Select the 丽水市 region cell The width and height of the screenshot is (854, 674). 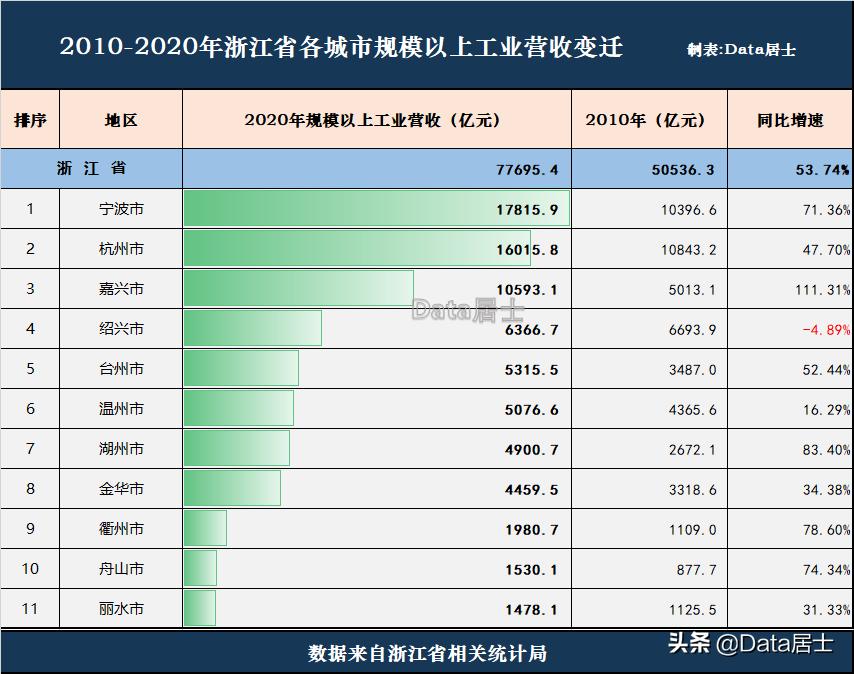coord(121,609)
